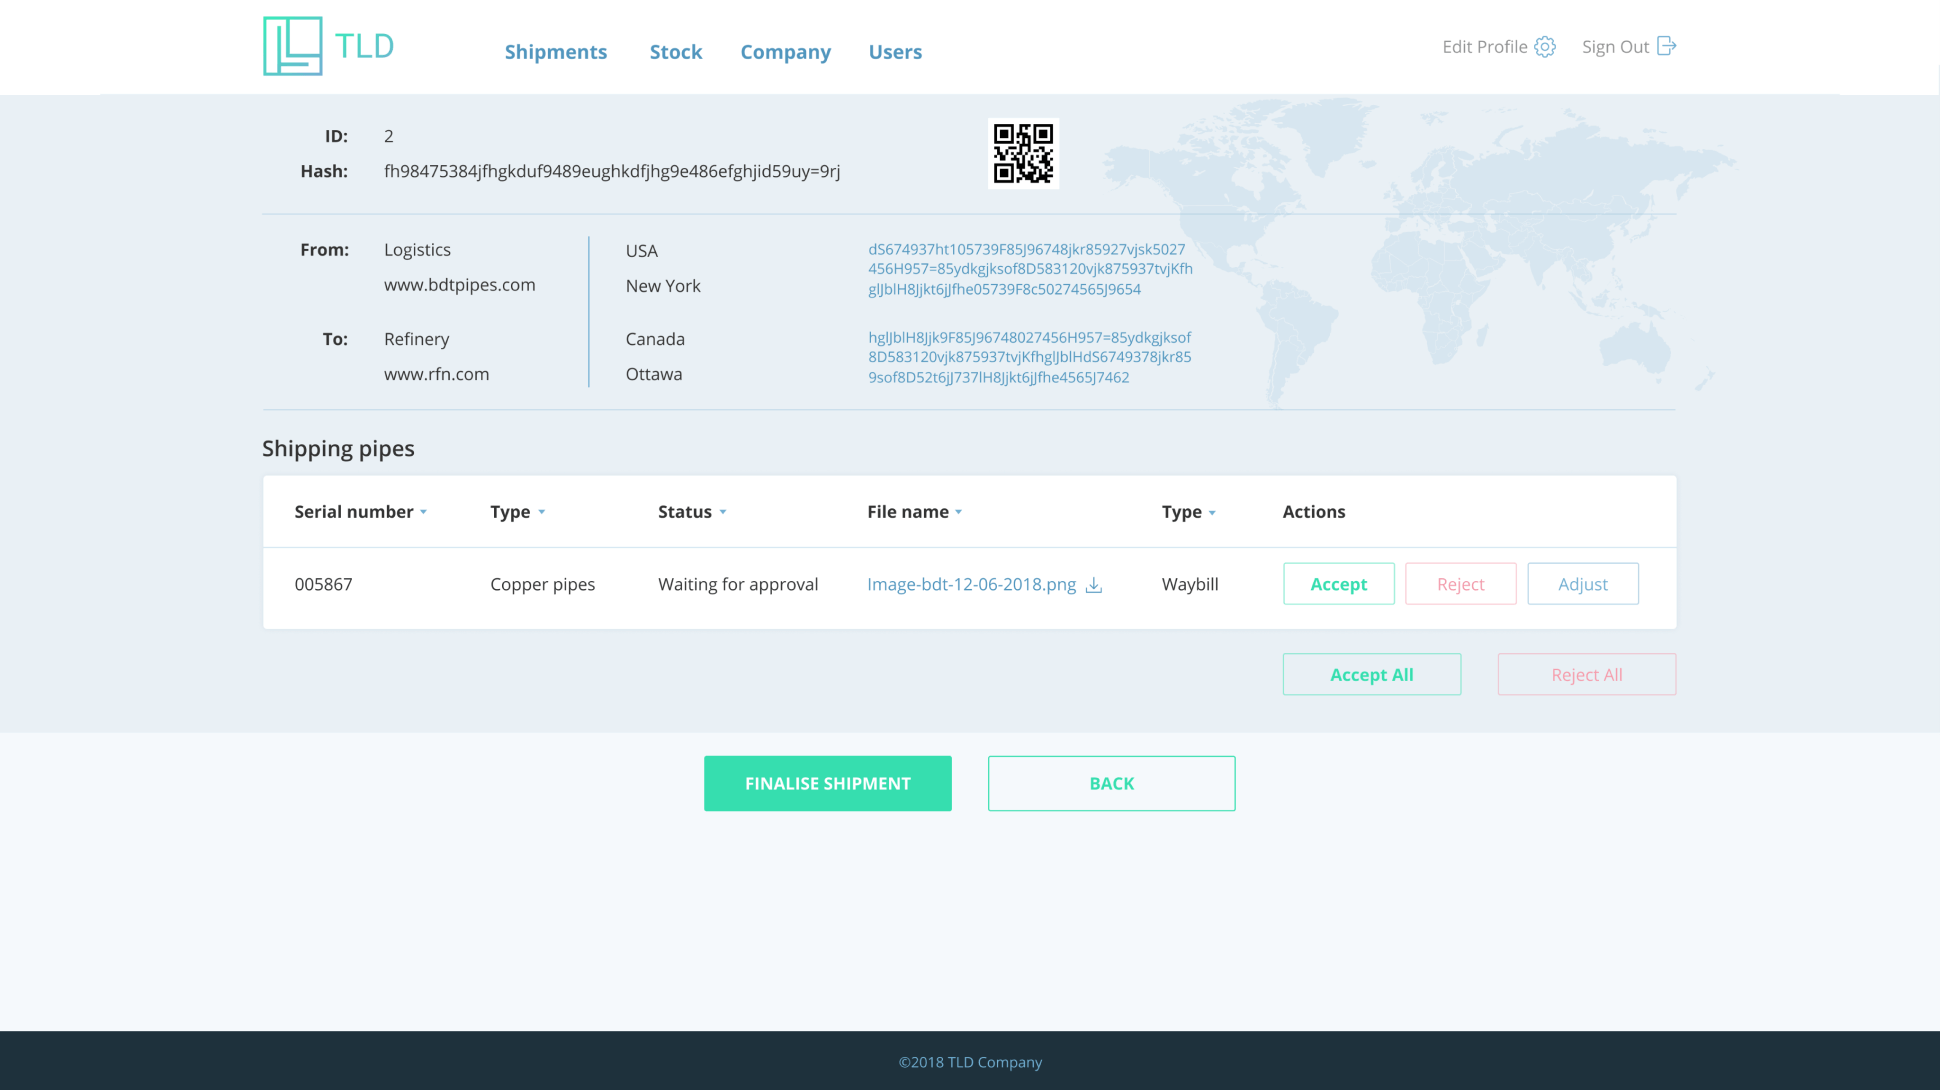Expand the Status column filter

[723, 512]
